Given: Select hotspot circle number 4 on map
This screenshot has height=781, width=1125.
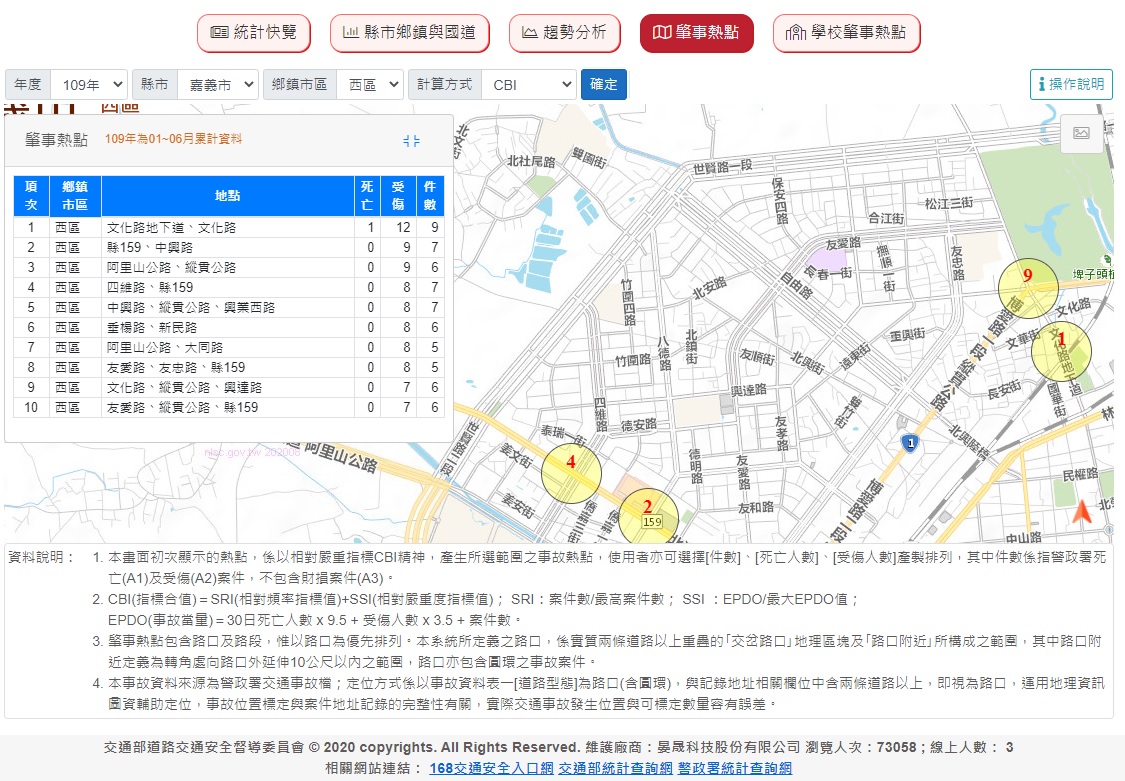Looking at the screenshot, I should pyautogui.click(x=571, y=473).
